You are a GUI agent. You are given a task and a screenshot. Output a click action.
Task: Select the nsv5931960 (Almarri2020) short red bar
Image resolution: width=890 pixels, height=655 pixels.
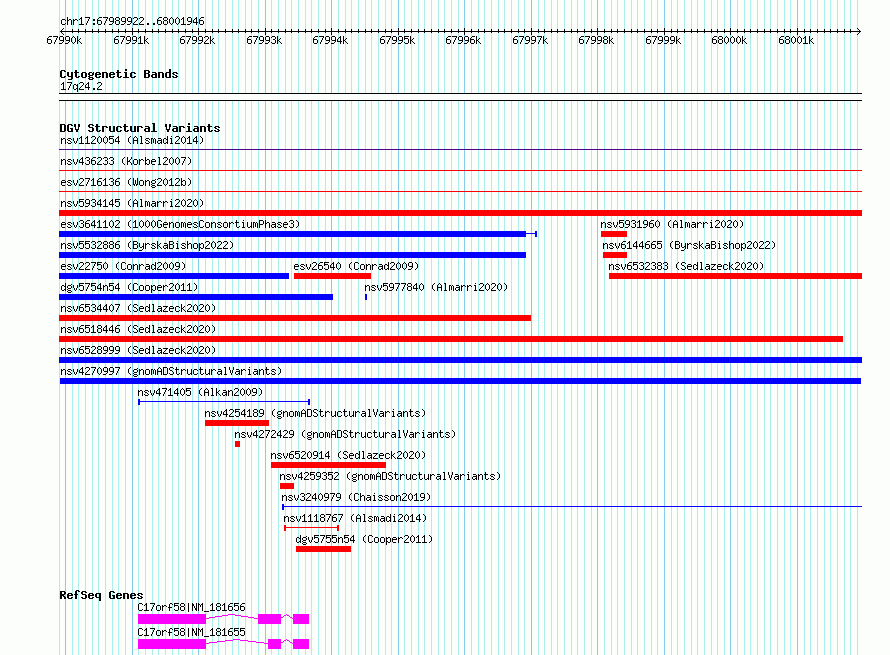[614, 234]
